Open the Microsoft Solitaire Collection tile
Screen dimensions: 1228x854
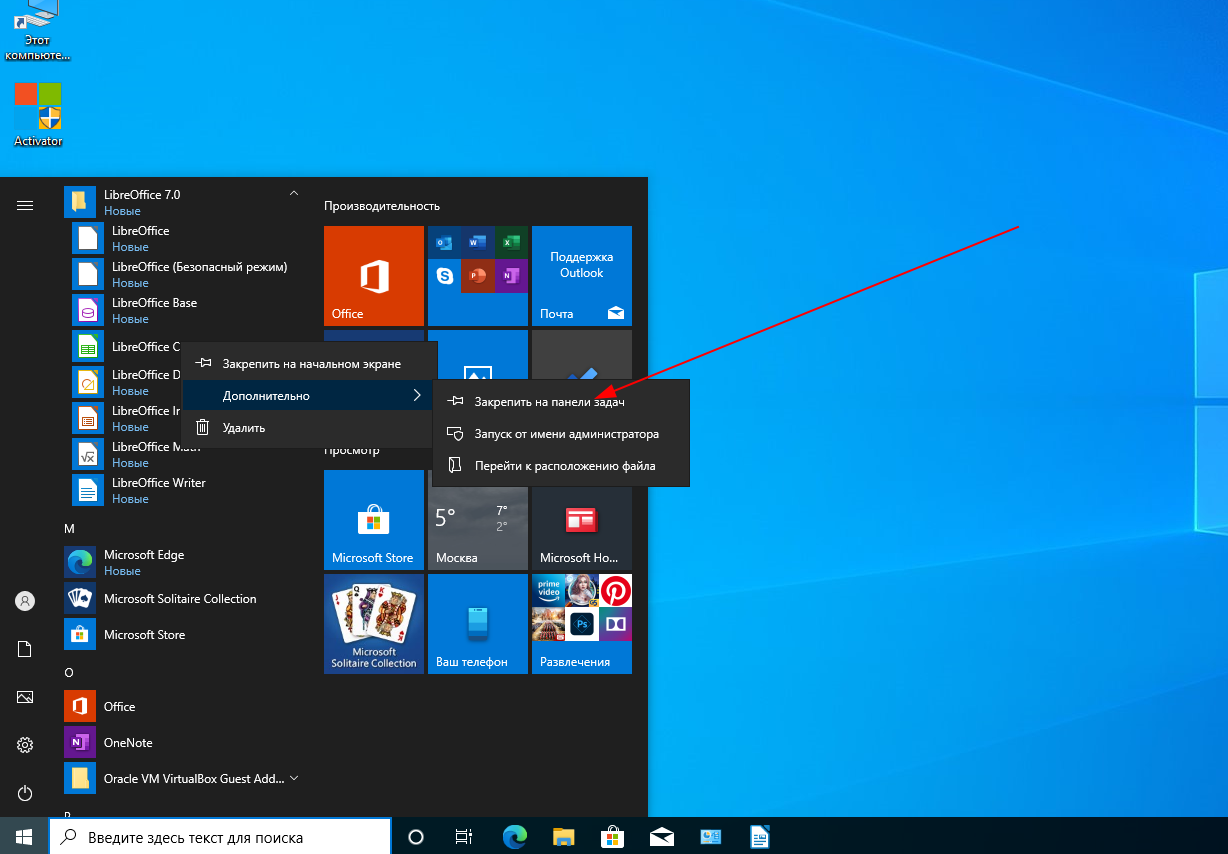pos(374,624)
